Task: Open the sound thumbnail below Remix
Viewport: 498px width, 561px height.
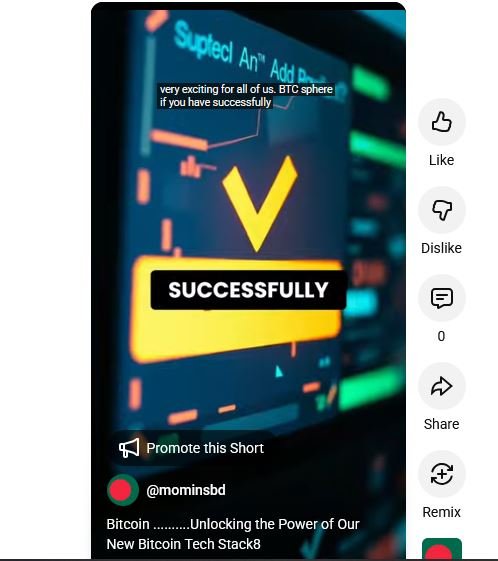Action: pyautogui.click(x=442, y=548)
